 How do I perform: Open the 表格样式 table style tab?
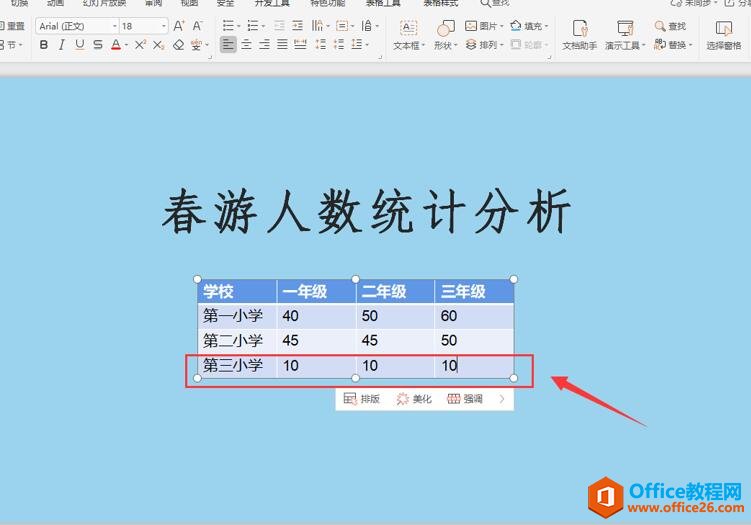point(443,4)
